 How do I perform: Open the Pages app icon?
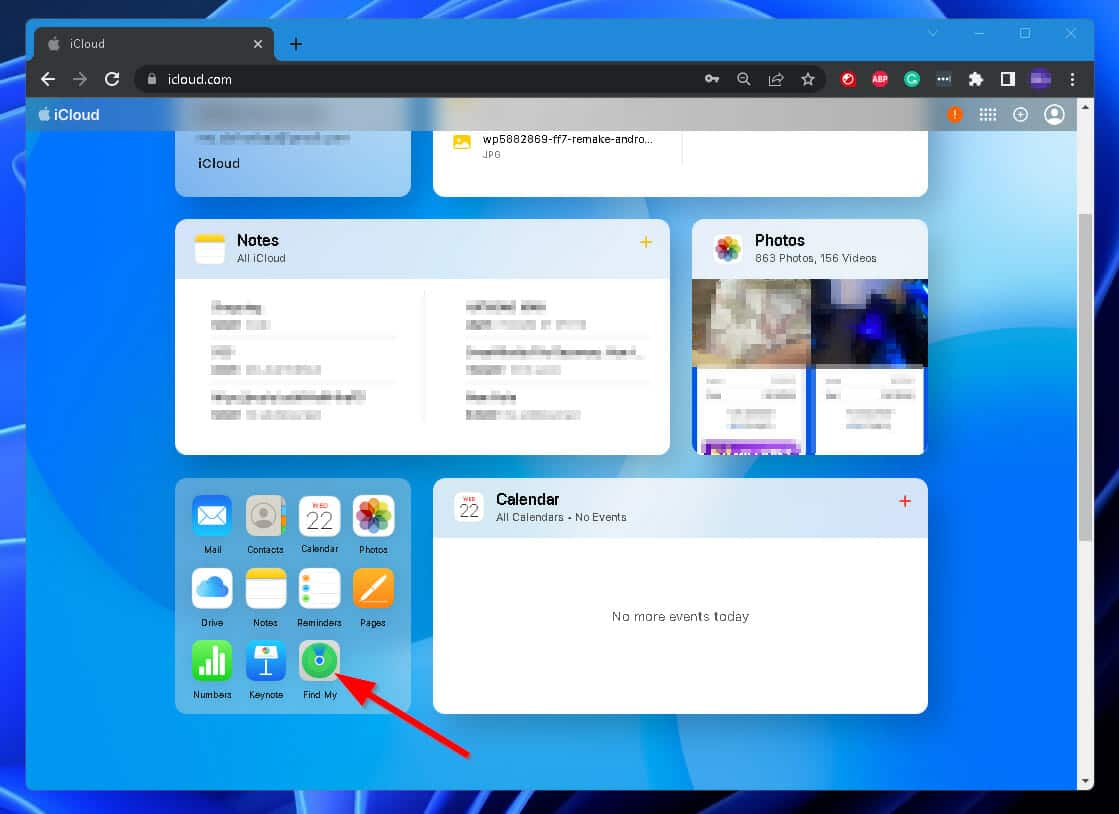tap(373, 588)
